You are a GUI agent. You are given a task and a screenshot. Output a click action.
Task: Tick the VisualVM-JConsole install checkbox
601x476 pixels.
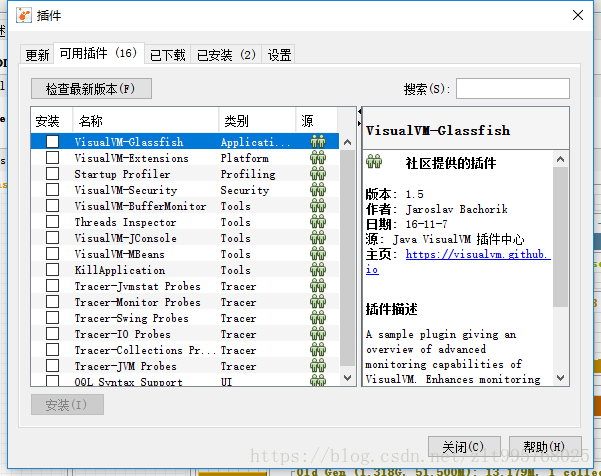pos(53,238)
